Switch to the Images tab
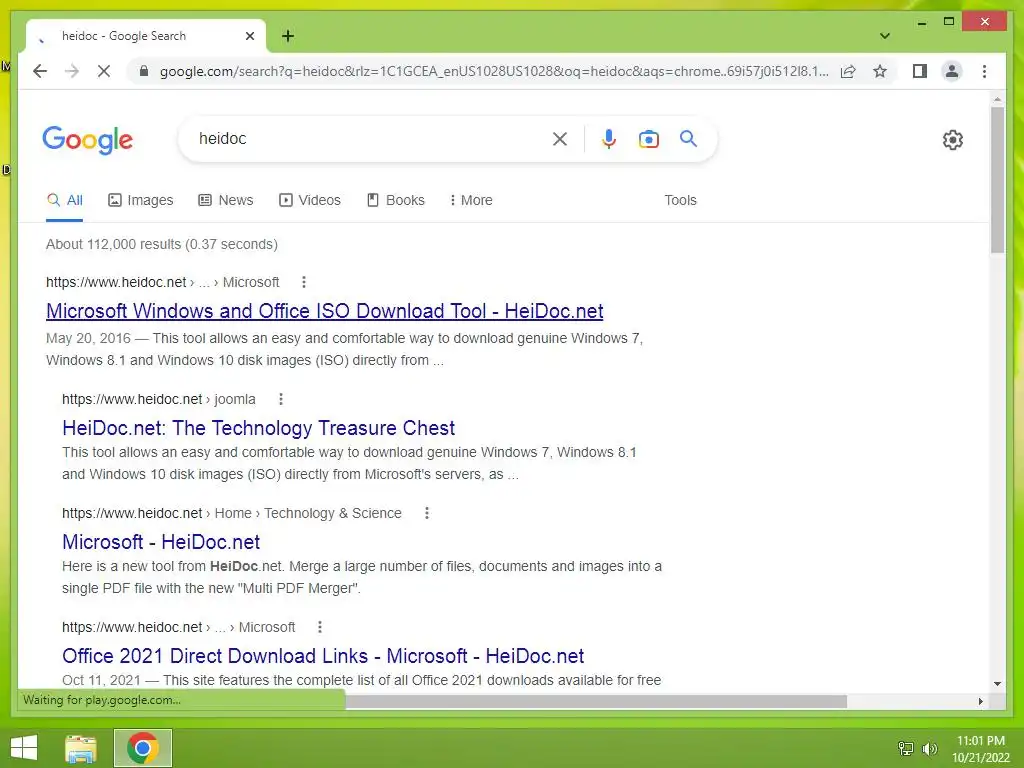1024x768 pixels. point(140,200)
